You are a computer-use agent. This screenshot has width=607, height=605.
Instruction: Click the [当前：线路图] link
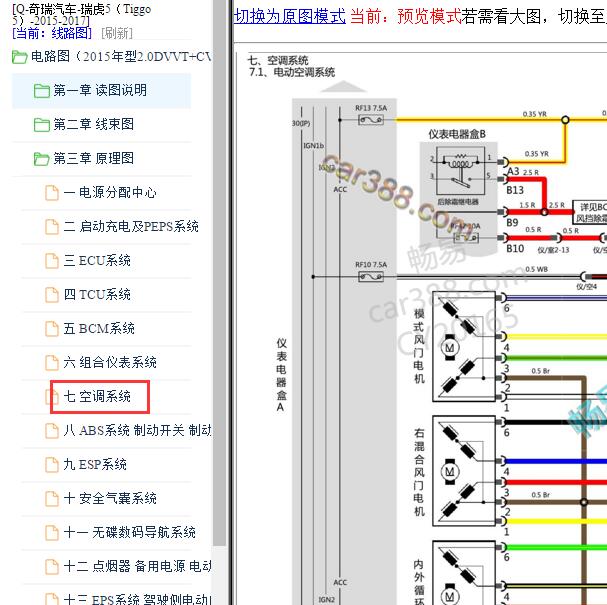click(x=52, y=33)
